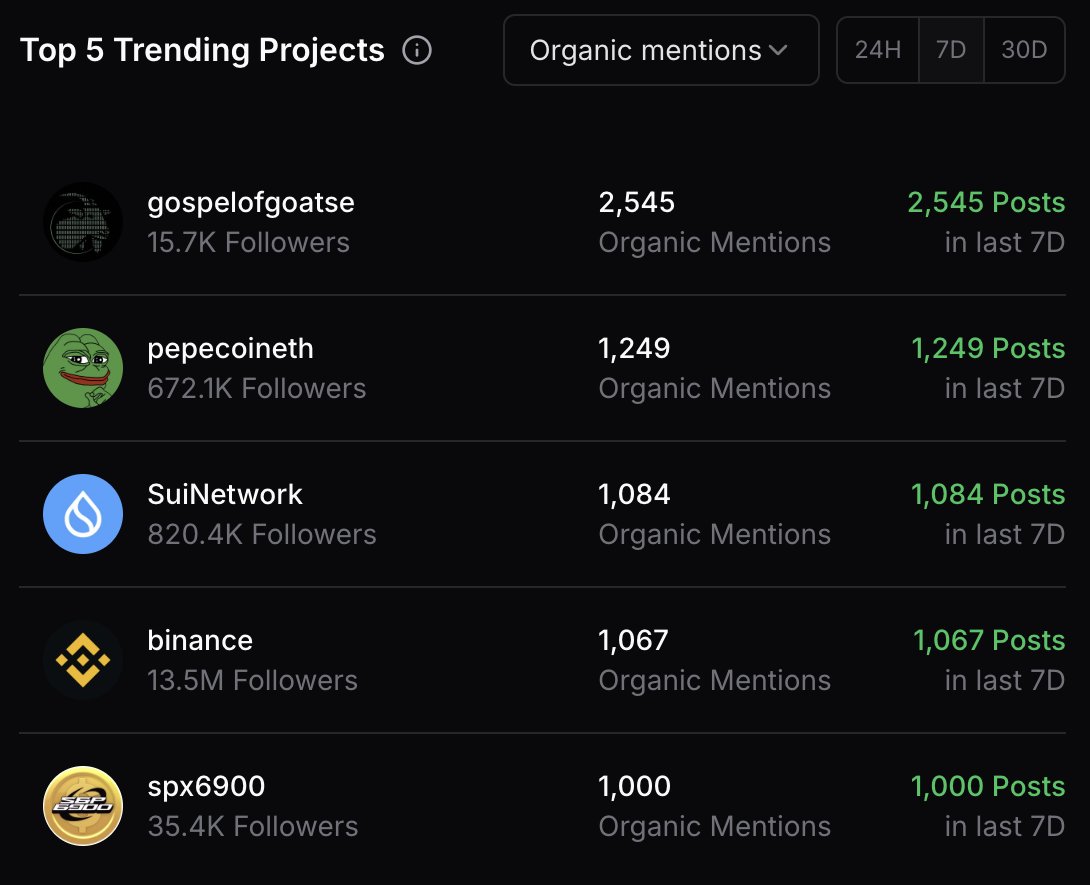Open the Organic mentions dropdown
The width and height of the screenshot is (1090, 885).
tap(660, 50)
